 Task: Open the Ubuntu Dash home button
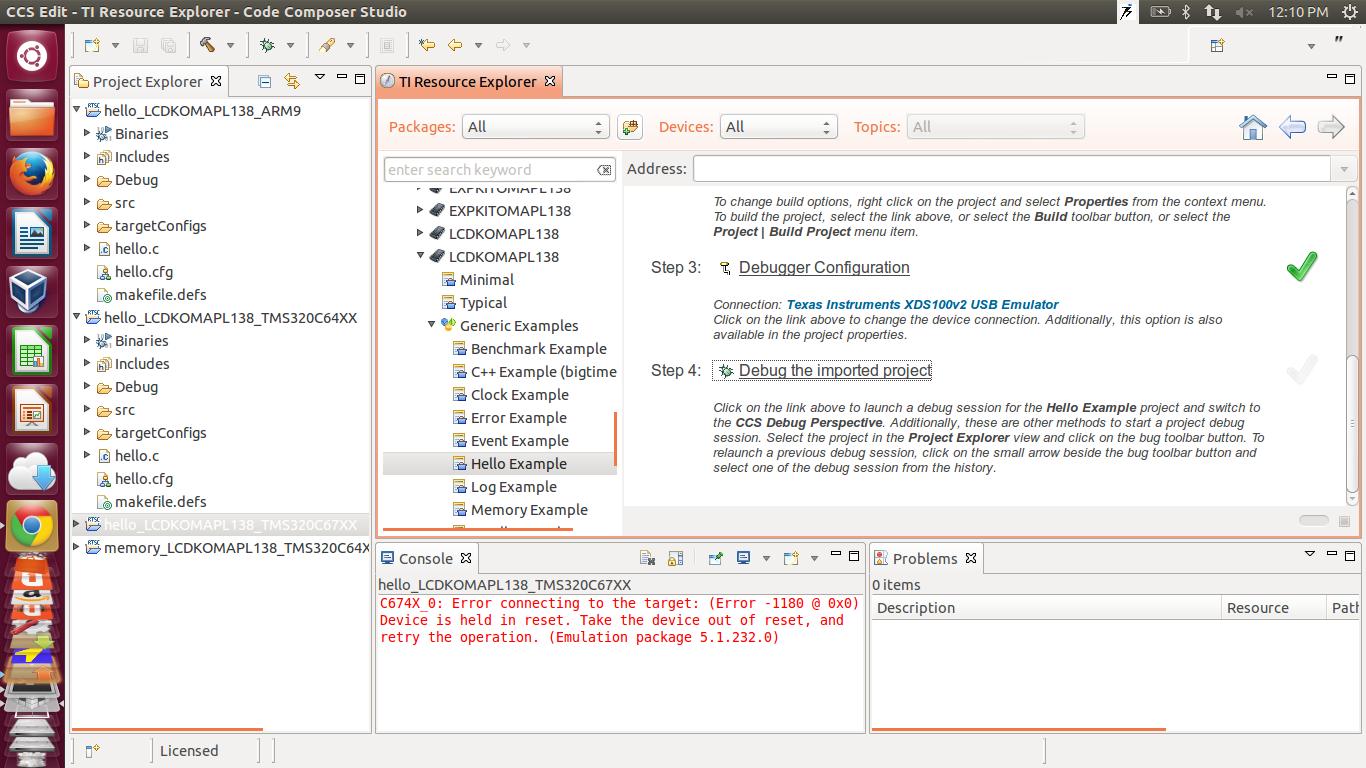pyautogui.click(x=32, y=55)
